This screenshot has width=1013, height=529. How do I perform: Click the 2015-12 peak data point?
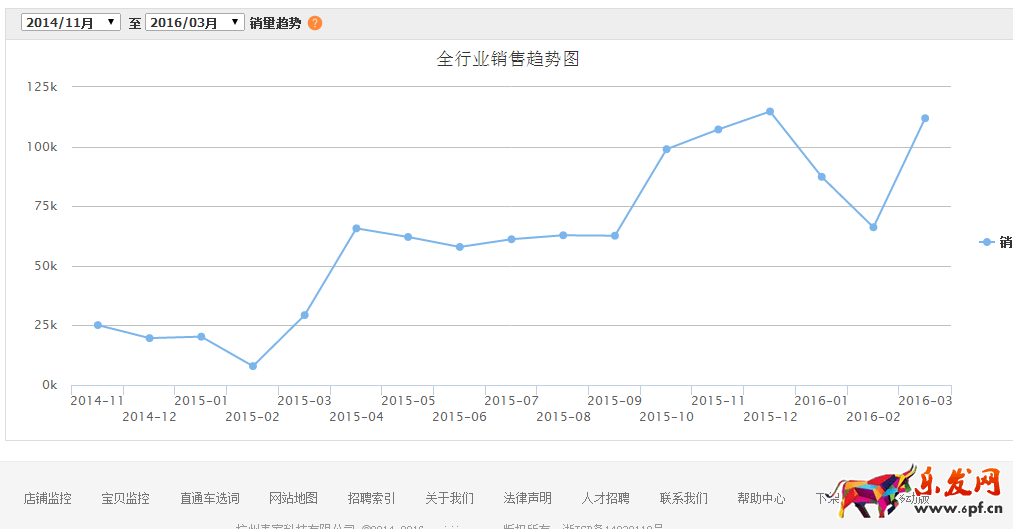(770, 111)
